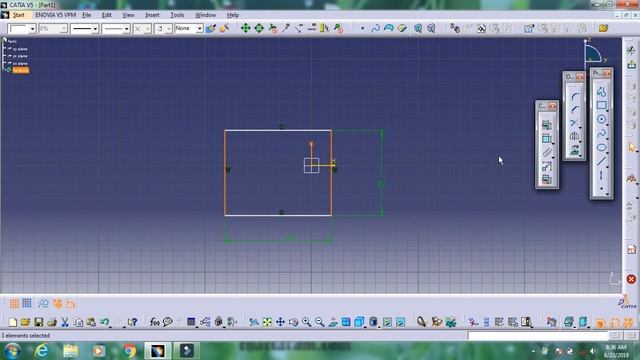The width and height of the screenshot is (640, 360).
Task: Open the View menu
Action: [x=128, y=15]
